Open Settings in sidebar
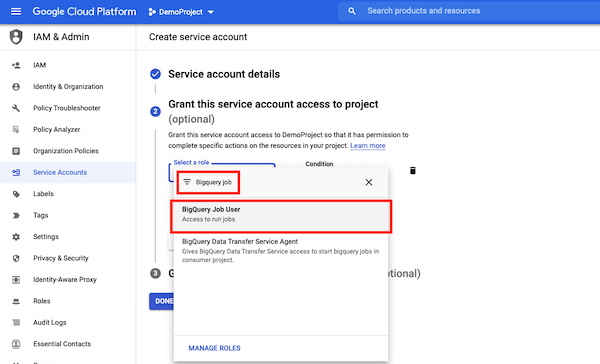Viewport: 600px width, 364px height. pyautogui.click(x=46, y=237)
